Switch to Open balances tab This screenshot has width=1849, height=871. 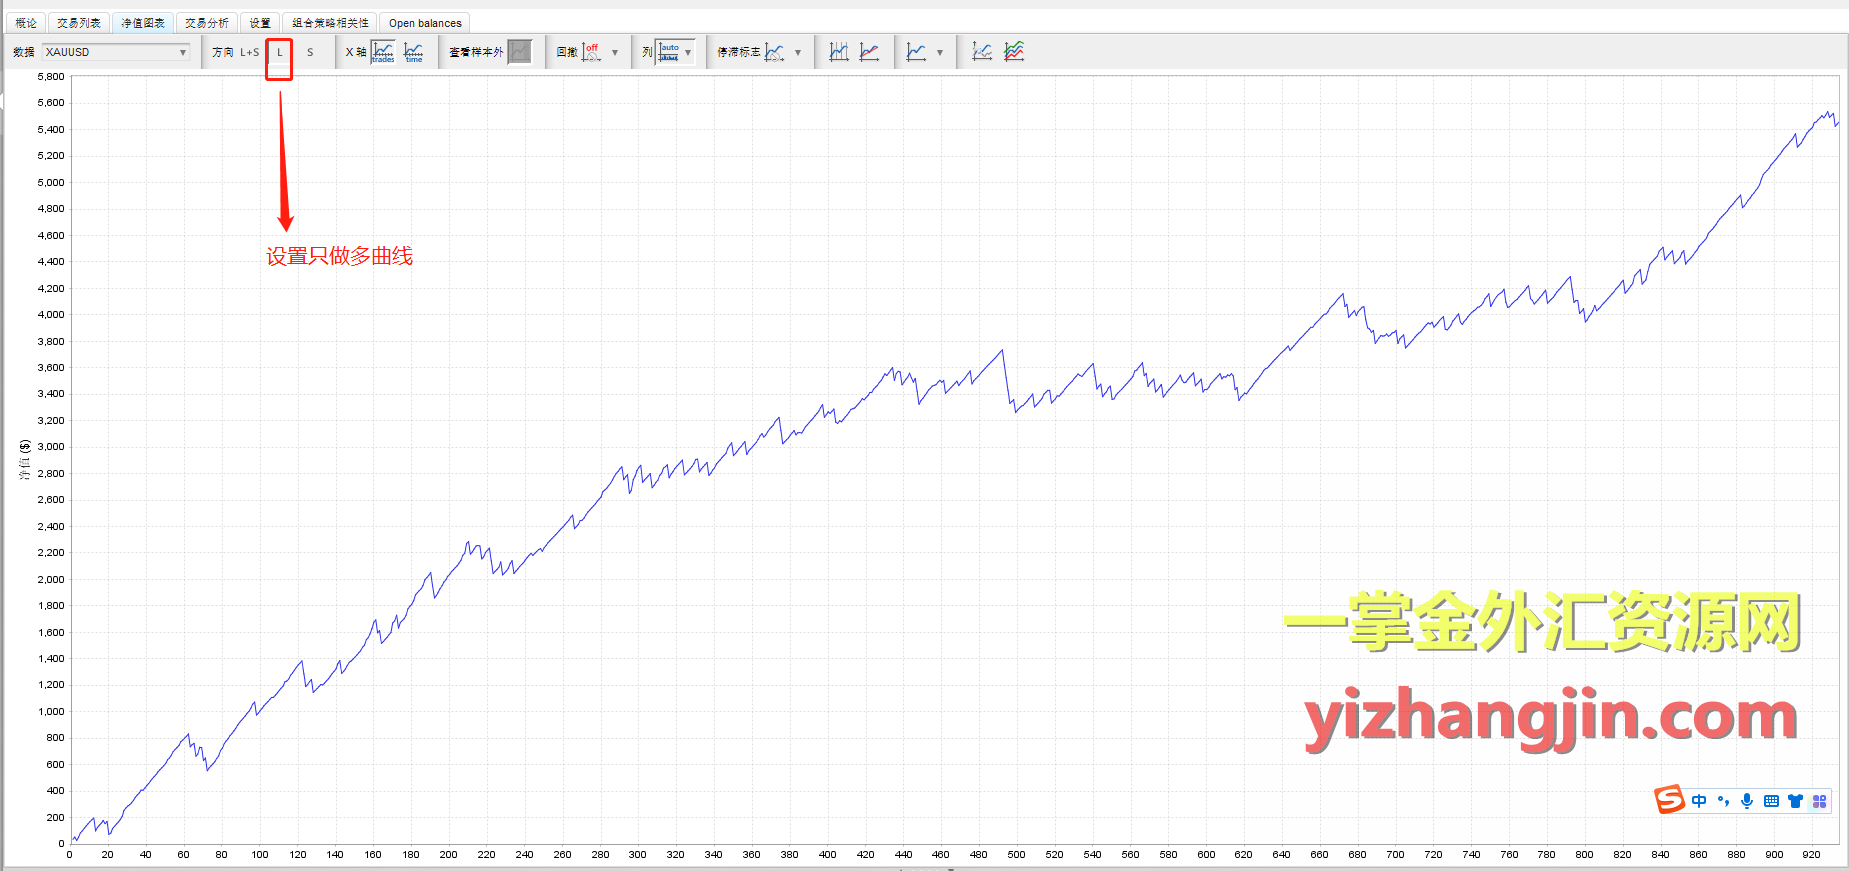(425, 22)
